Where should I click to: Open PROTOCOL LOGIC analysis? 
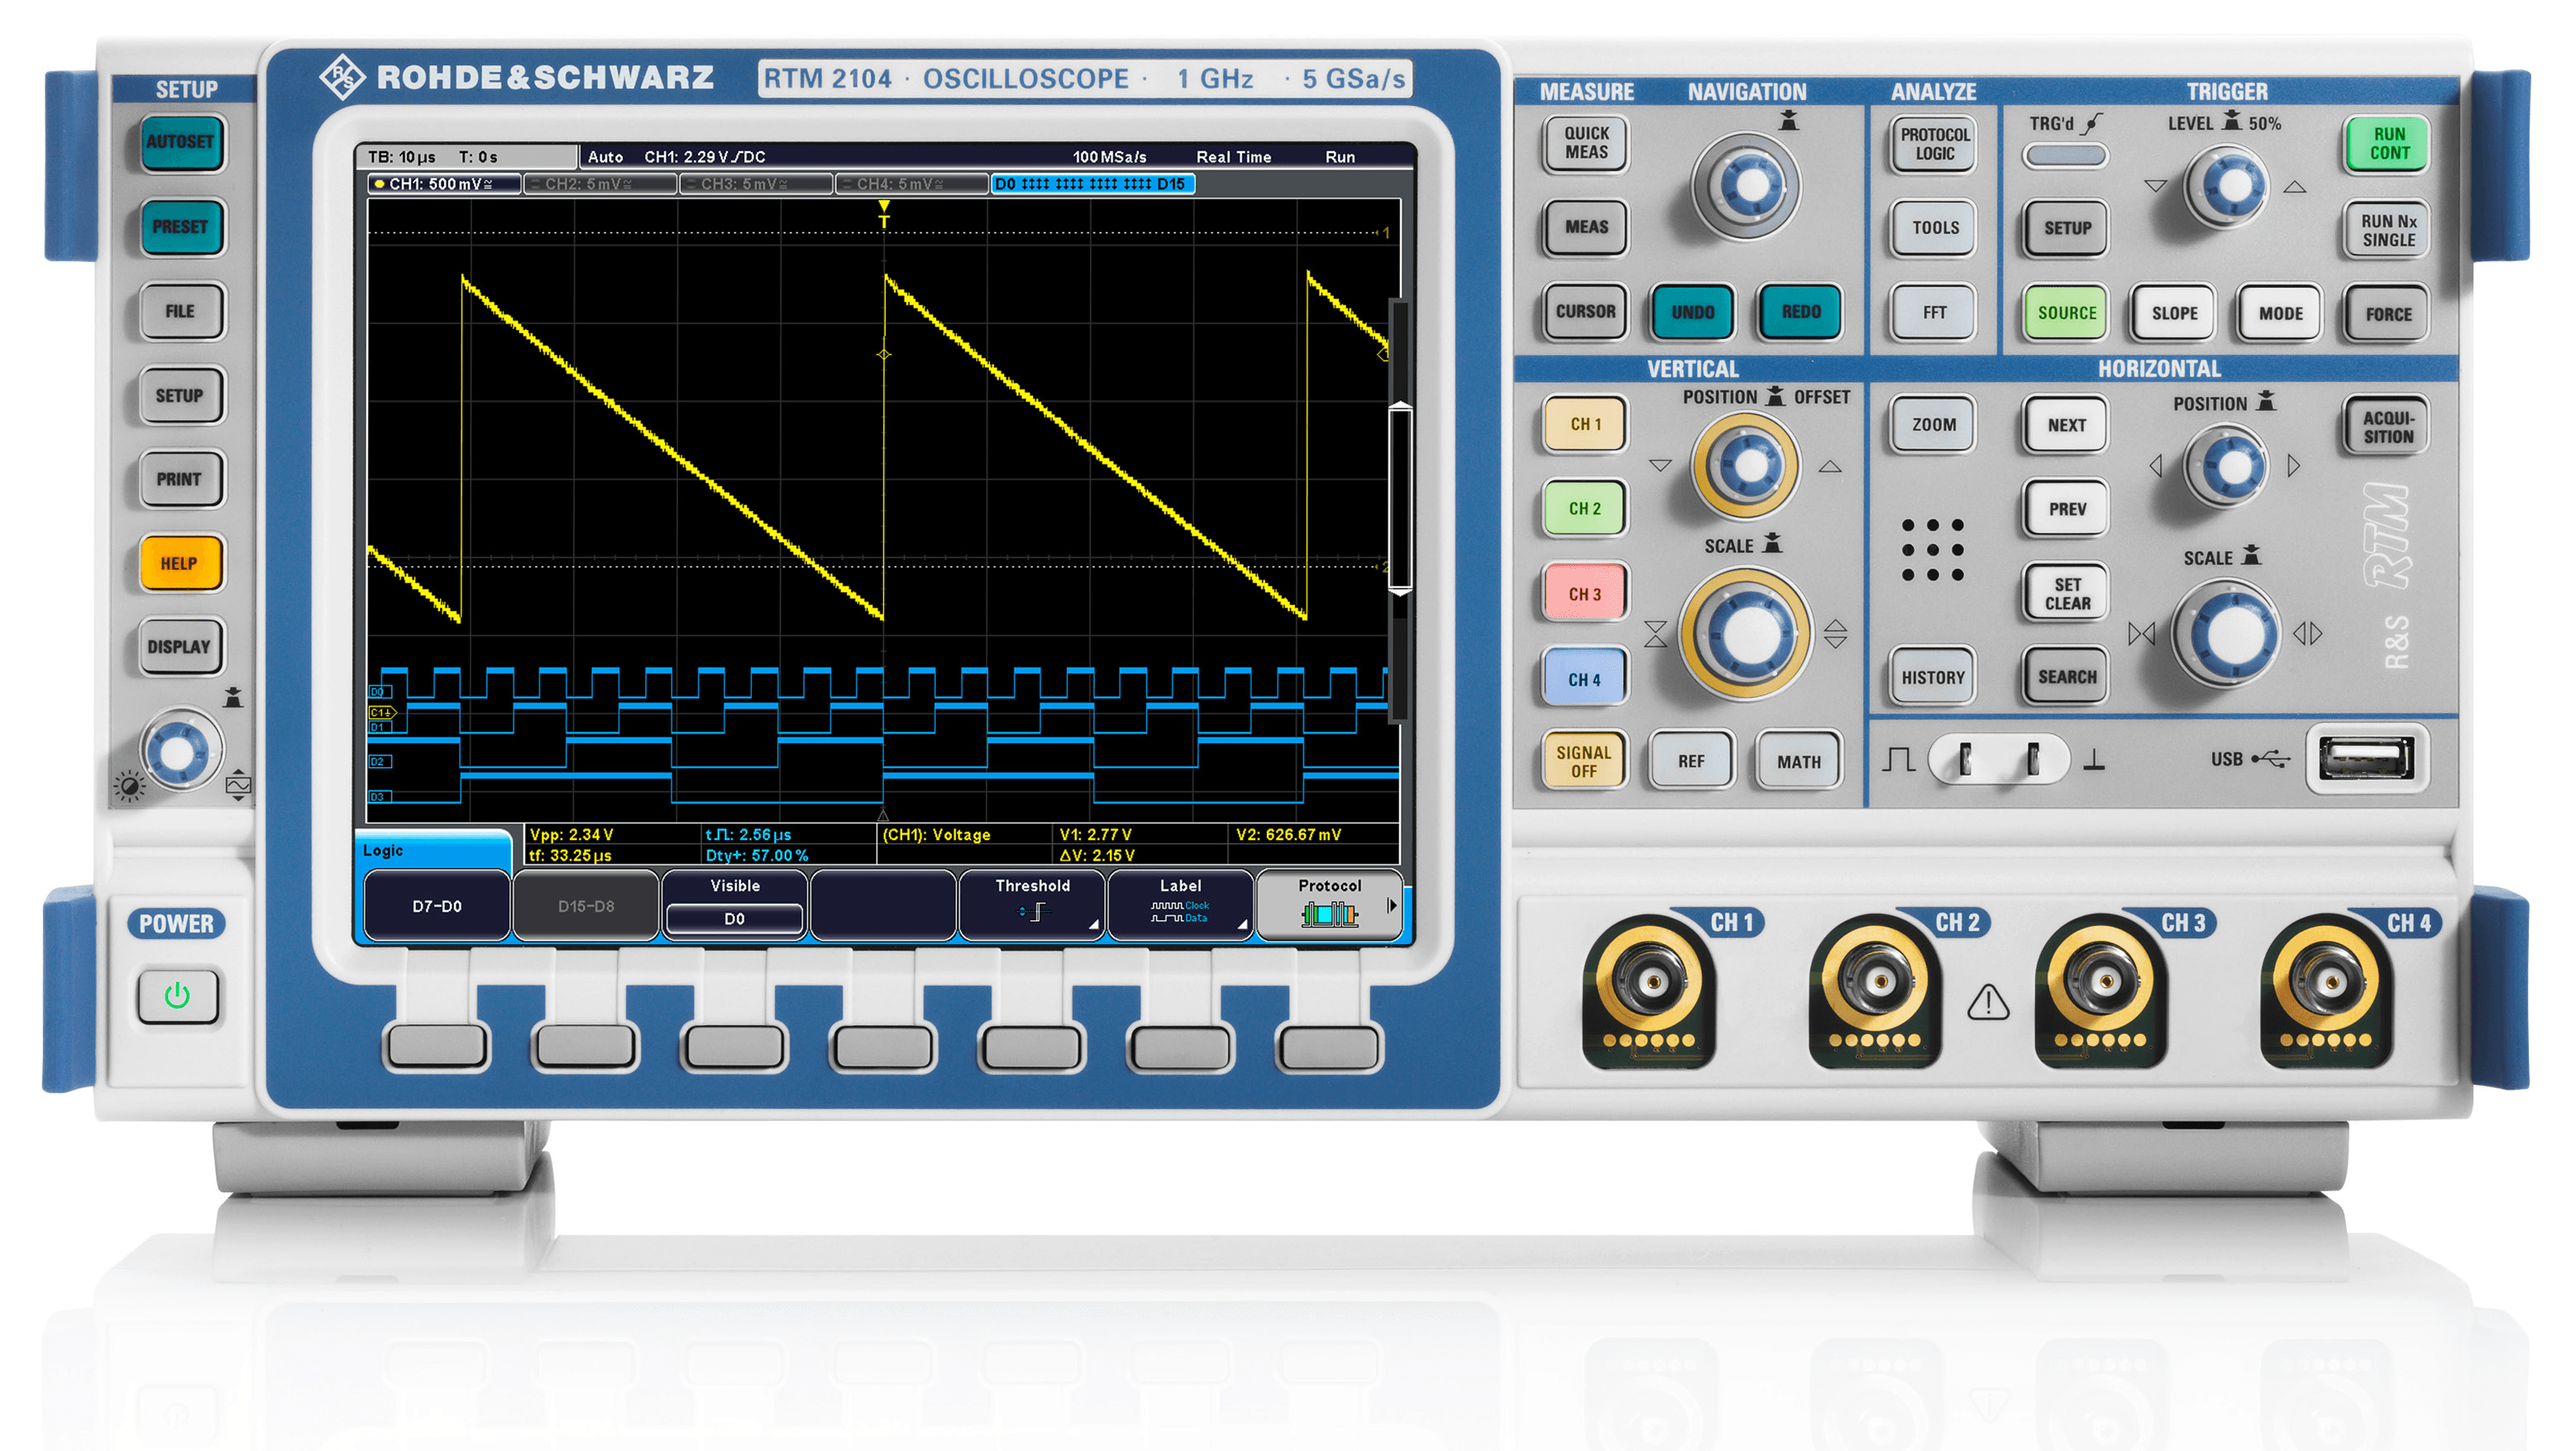(x=1935, y=144)
